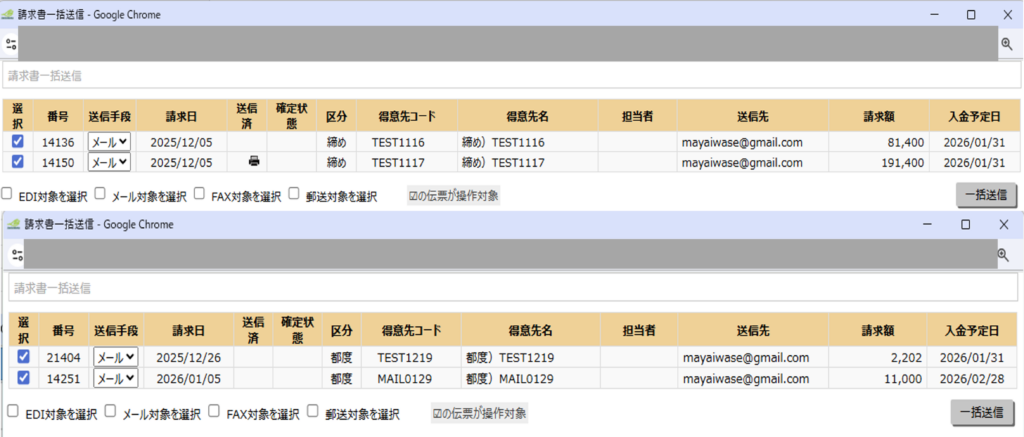This screenshot has height=437, width=1024.
Task: Open 送信手段 dropdown for invoice 14150
Action: click(109, 161)
